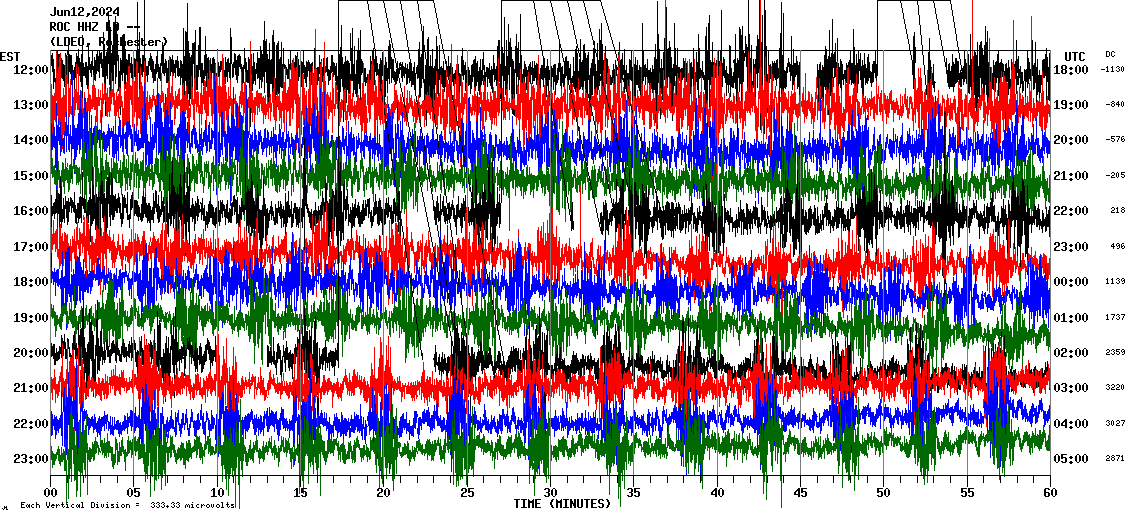Viewport: 1130px width, 519px height.
Task: Click the 15 minute tick label
Action: [301, 493]
